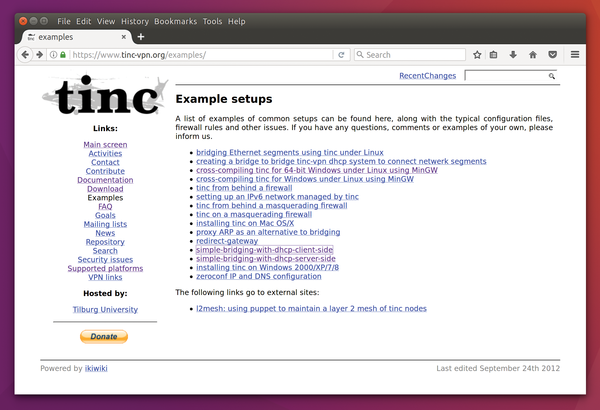This screenshot has height=410, width=600.
Task: Open the Tools menu
Action: point(212,21)
